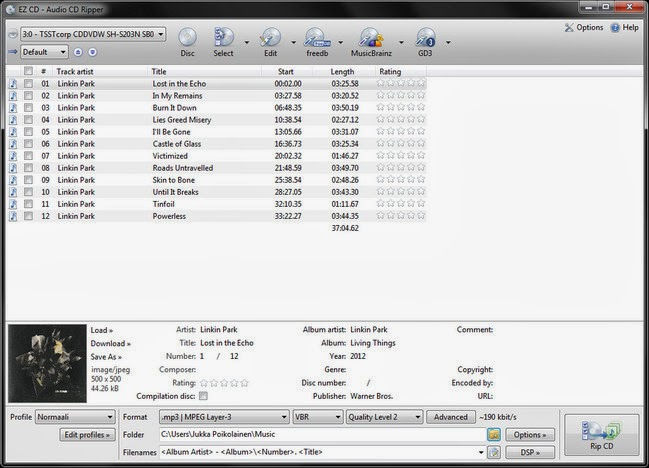Open the VBR bitrate mode dropdown
Viewport: 649px width, 468px height.
[318, 417]
